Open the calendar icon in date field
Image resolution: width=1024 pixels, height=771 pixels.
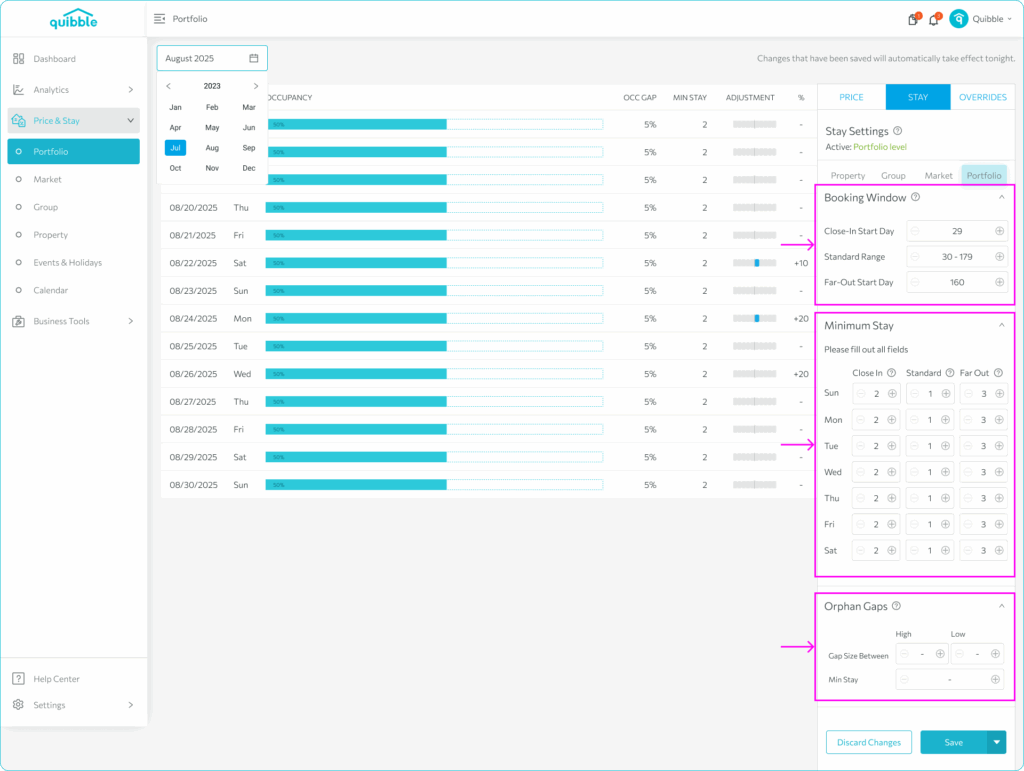(x=253, y=58)
